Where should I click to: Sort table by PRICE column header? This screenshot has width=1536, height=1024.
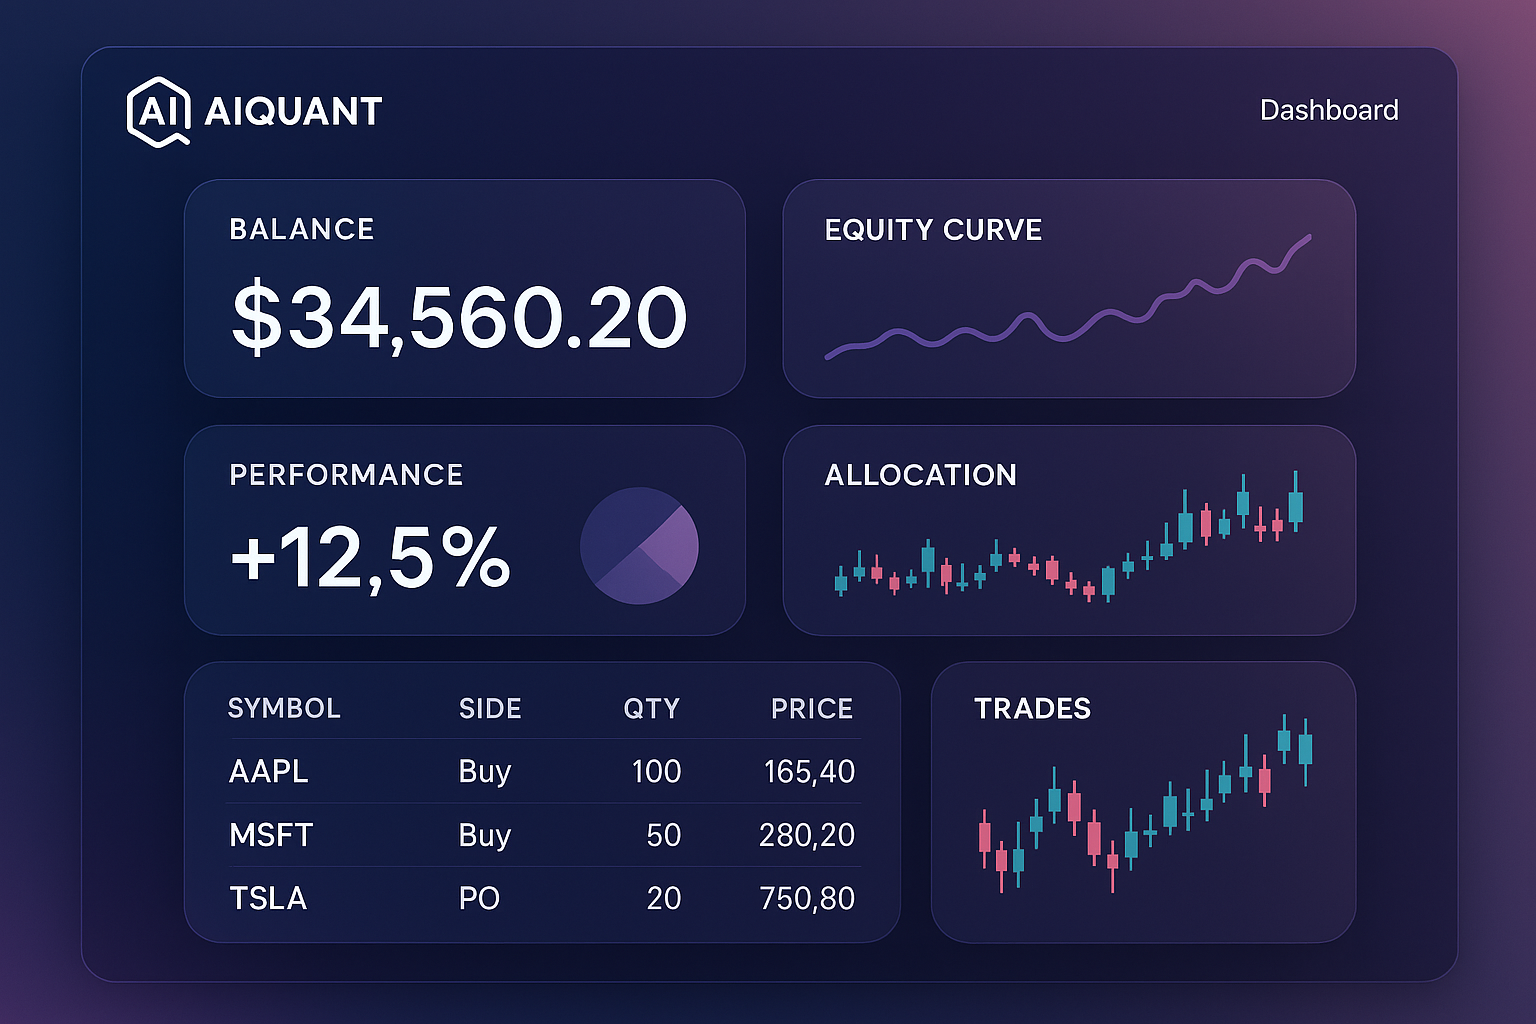pyautogui.click(x=811, y=708)
